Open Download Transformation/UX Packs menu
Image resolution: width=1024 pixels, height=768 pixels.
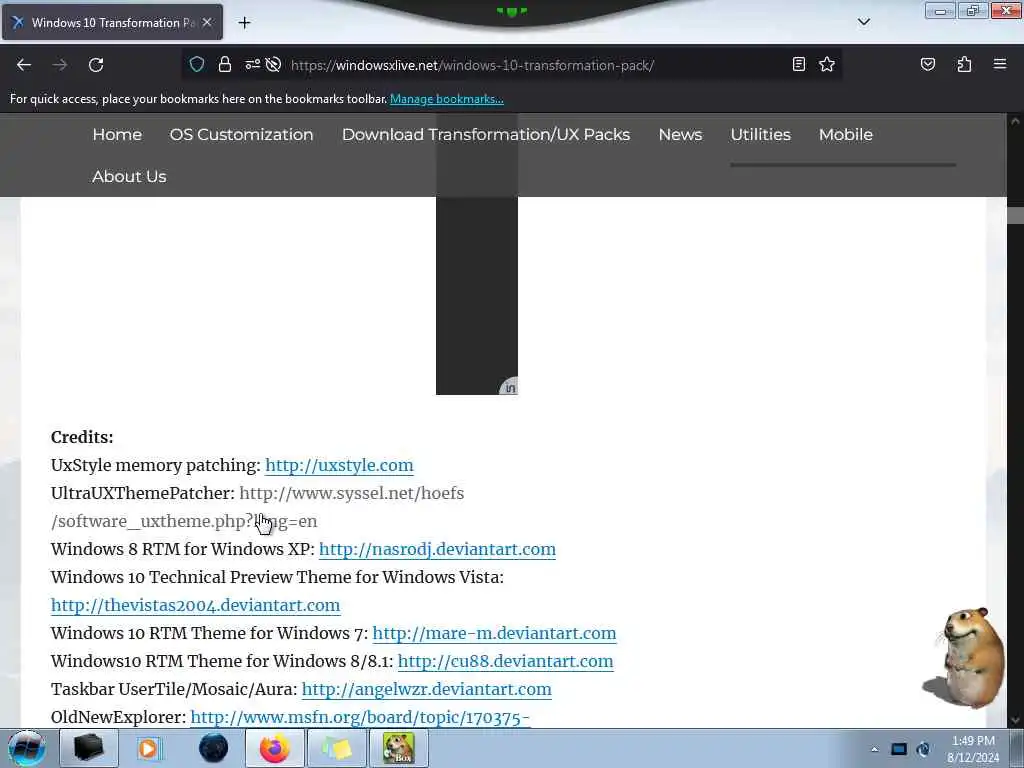point(486,135)
